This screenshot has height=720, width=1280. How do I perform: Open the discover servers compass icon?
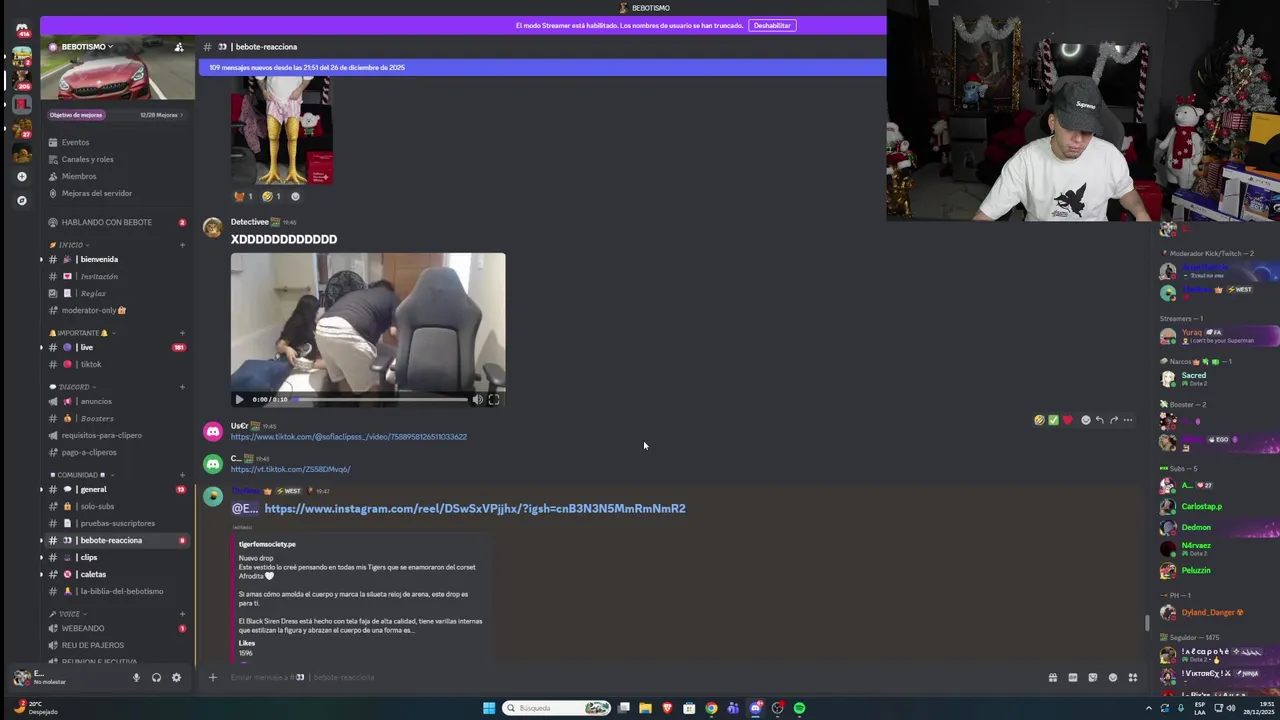click(x=22, y=200)
